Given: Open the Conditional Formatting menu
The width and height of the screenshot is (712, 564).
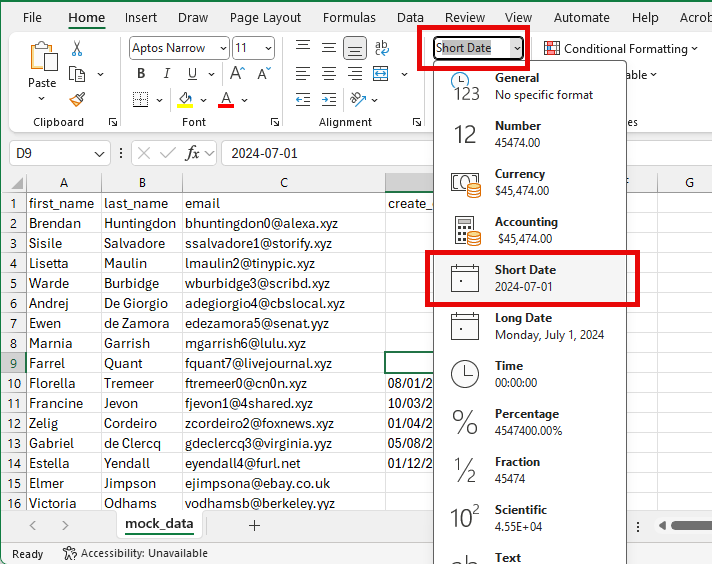Looking at the screenshot, I should 620,48.
